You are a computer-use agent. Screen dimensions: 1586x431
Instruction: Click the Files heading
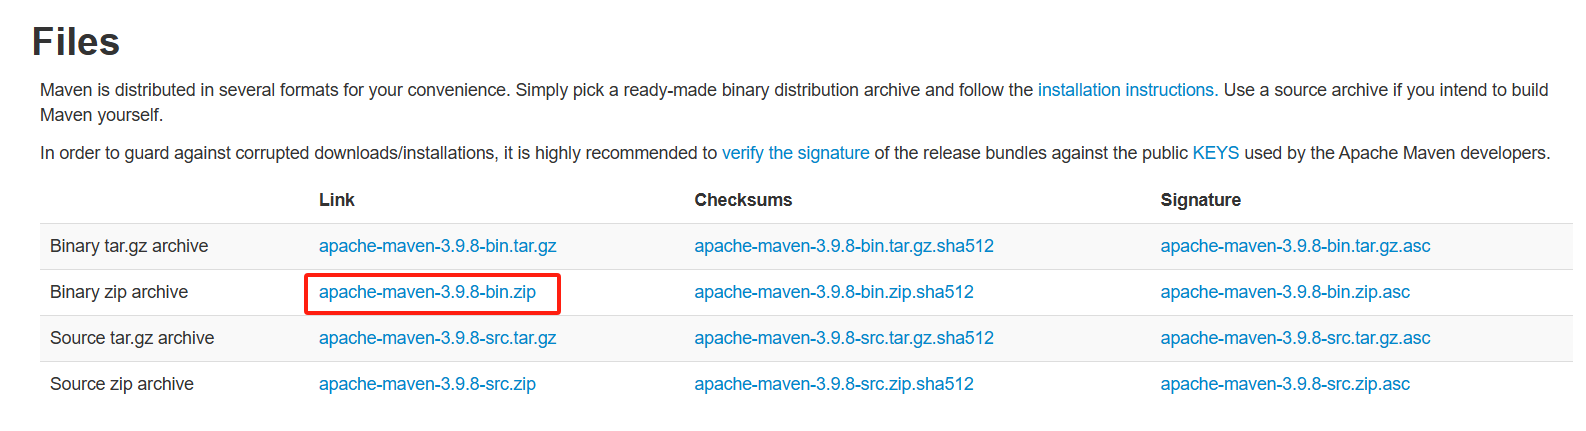76,42
